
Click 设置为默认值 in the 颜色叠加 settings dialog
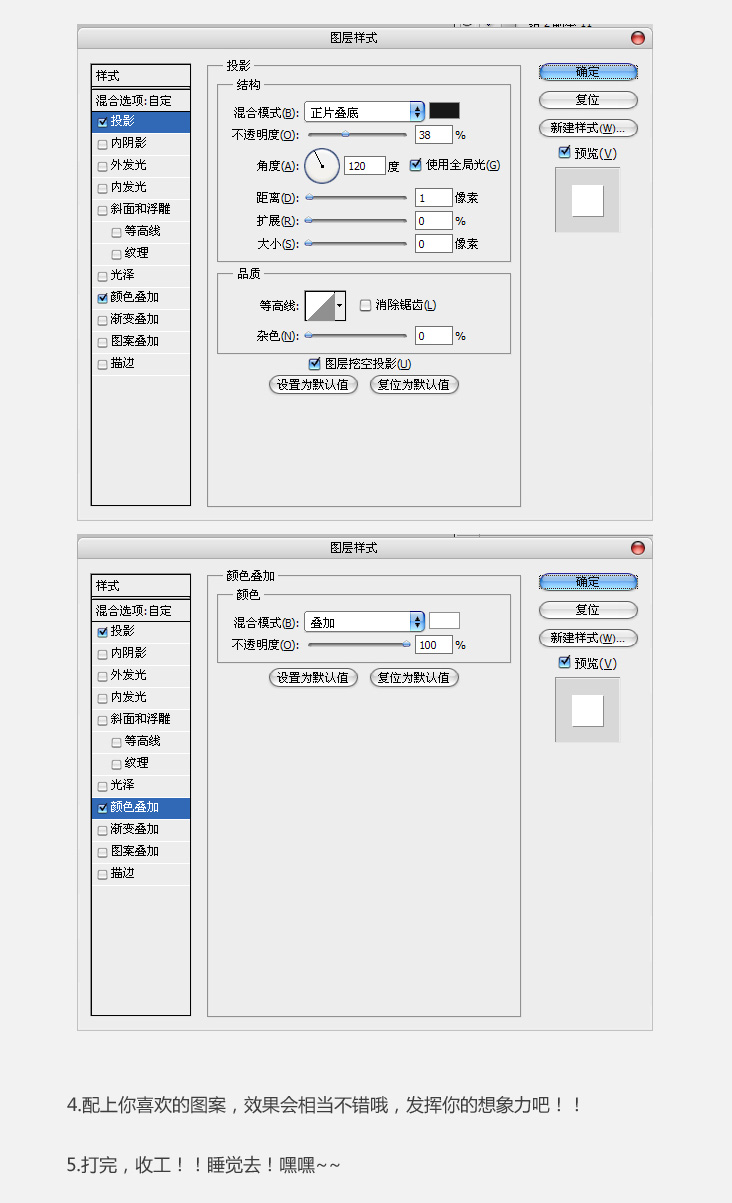click(313, 677)
